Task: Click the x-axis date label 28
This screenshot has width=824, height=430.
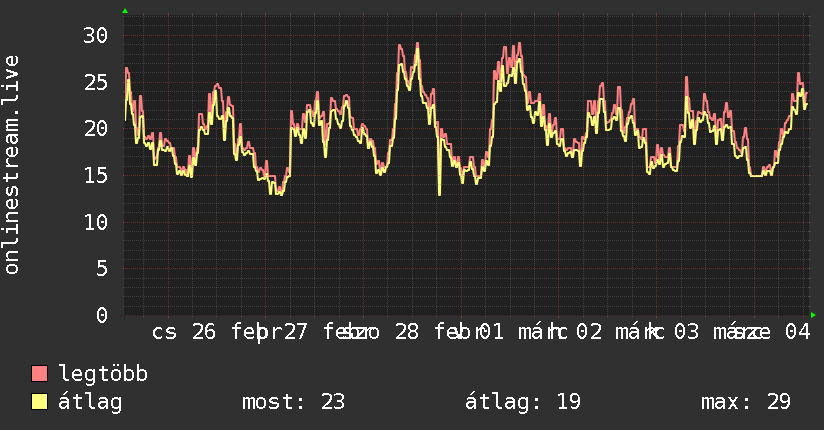Action: pos(407,332)
